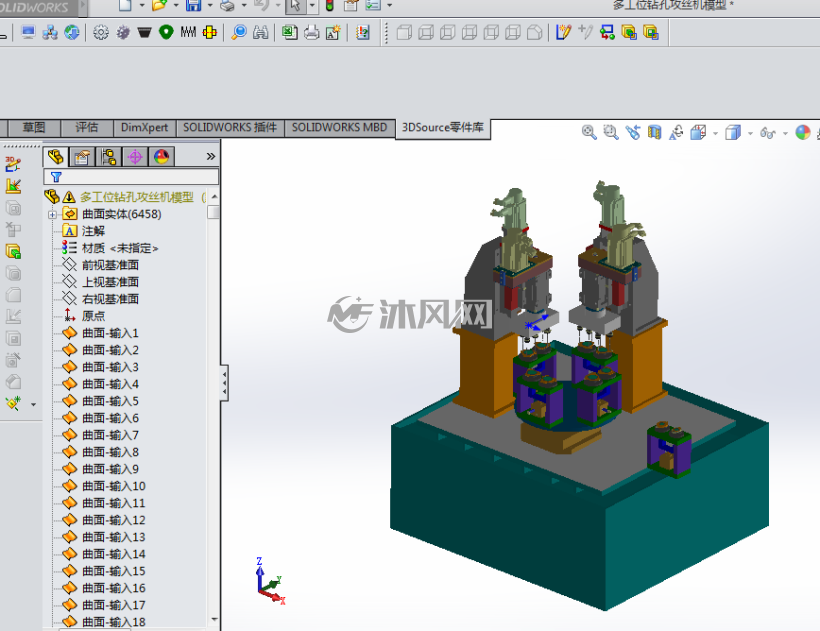Click the Save floppy disk icon
Image resolution: width=820 pixels, height=631 pixels.
[193, 5]
